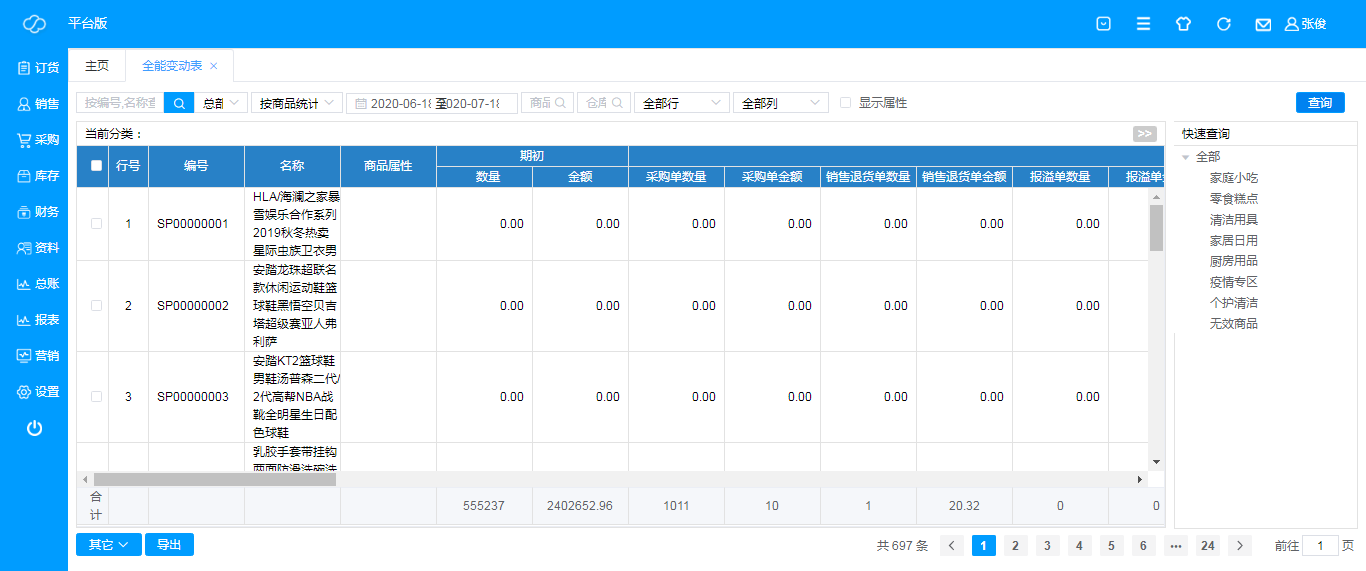This screenshot has width=1366, height=571.
Task: Click the refresh icon in header
Action: coord(1223,24)
